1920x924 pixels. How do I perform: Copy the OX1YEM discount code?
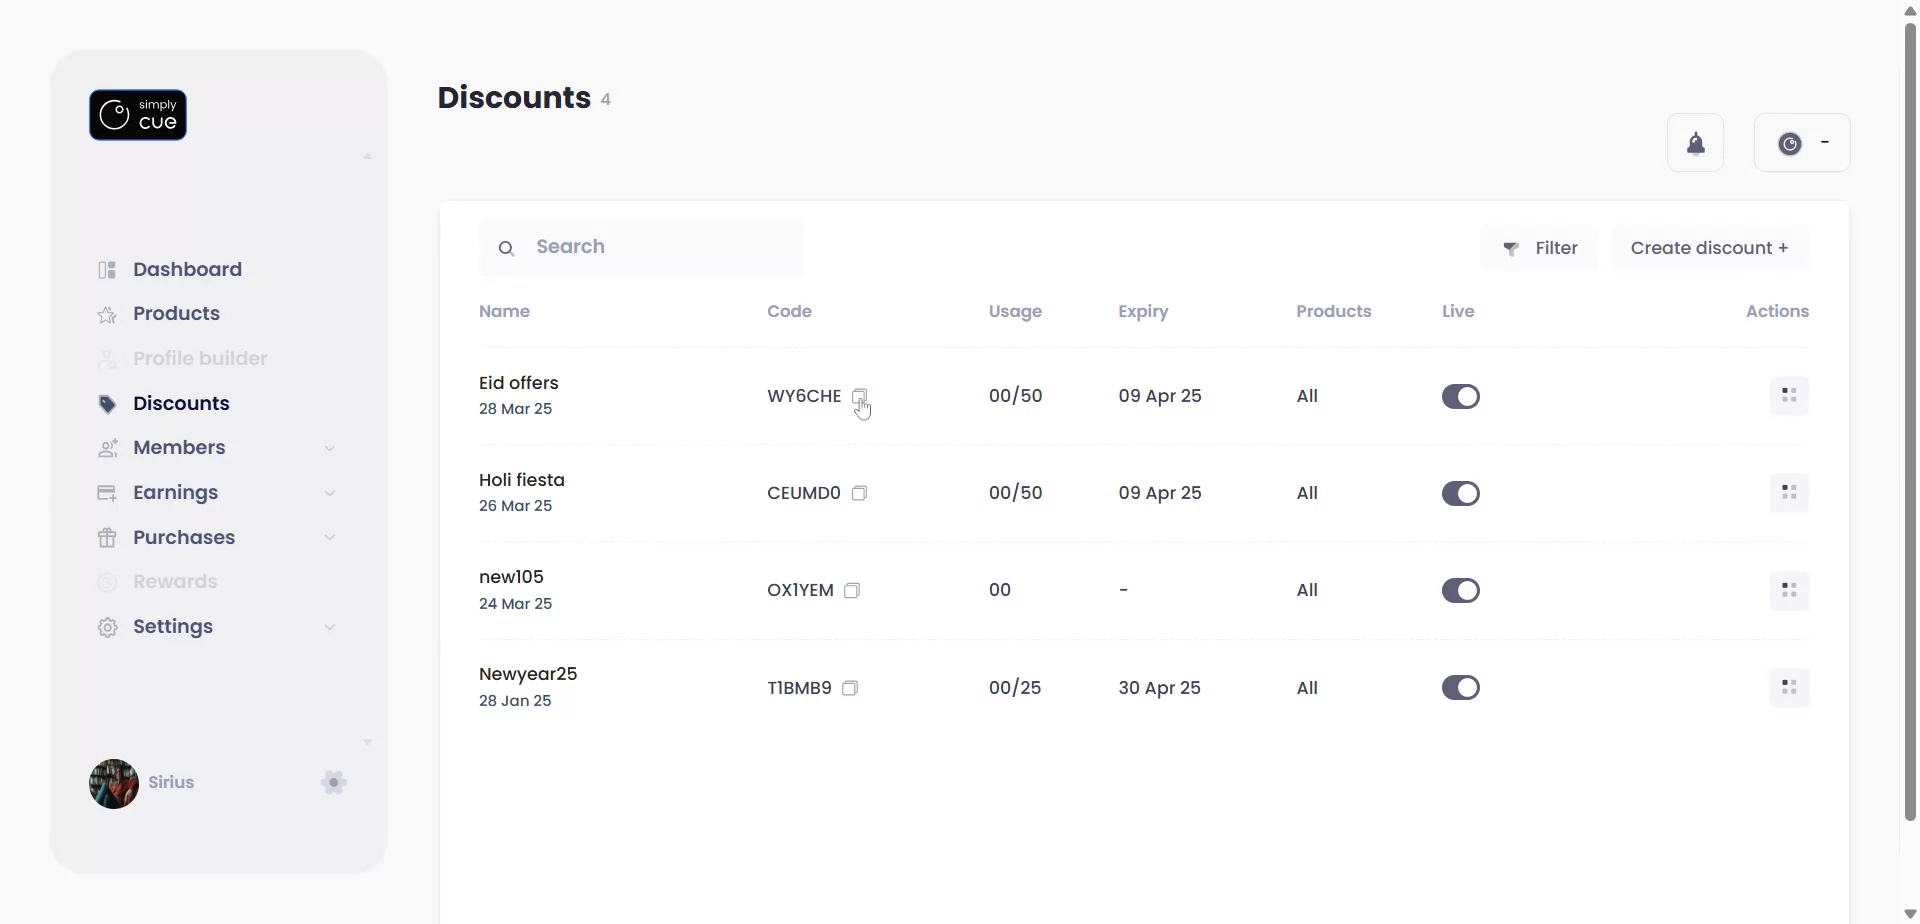click(852, 591)
